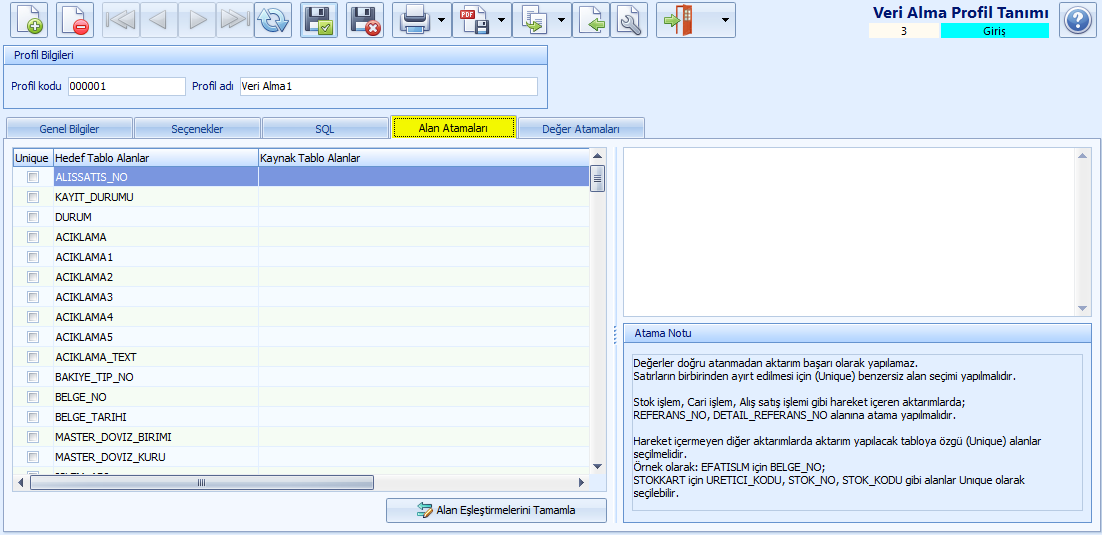Open the PDF save dropdown arrow
This screenshot has width=1102, height=535.
501,20
